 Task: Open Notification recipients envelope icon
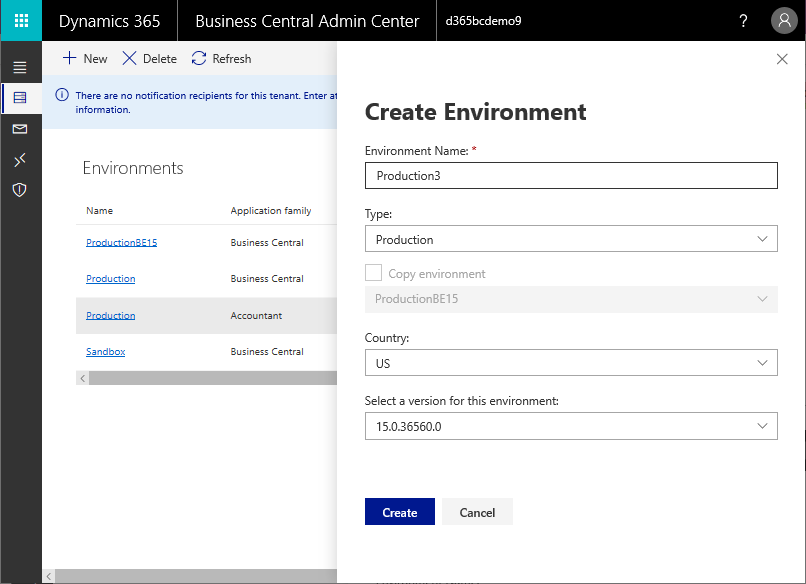tap(20, 129)
